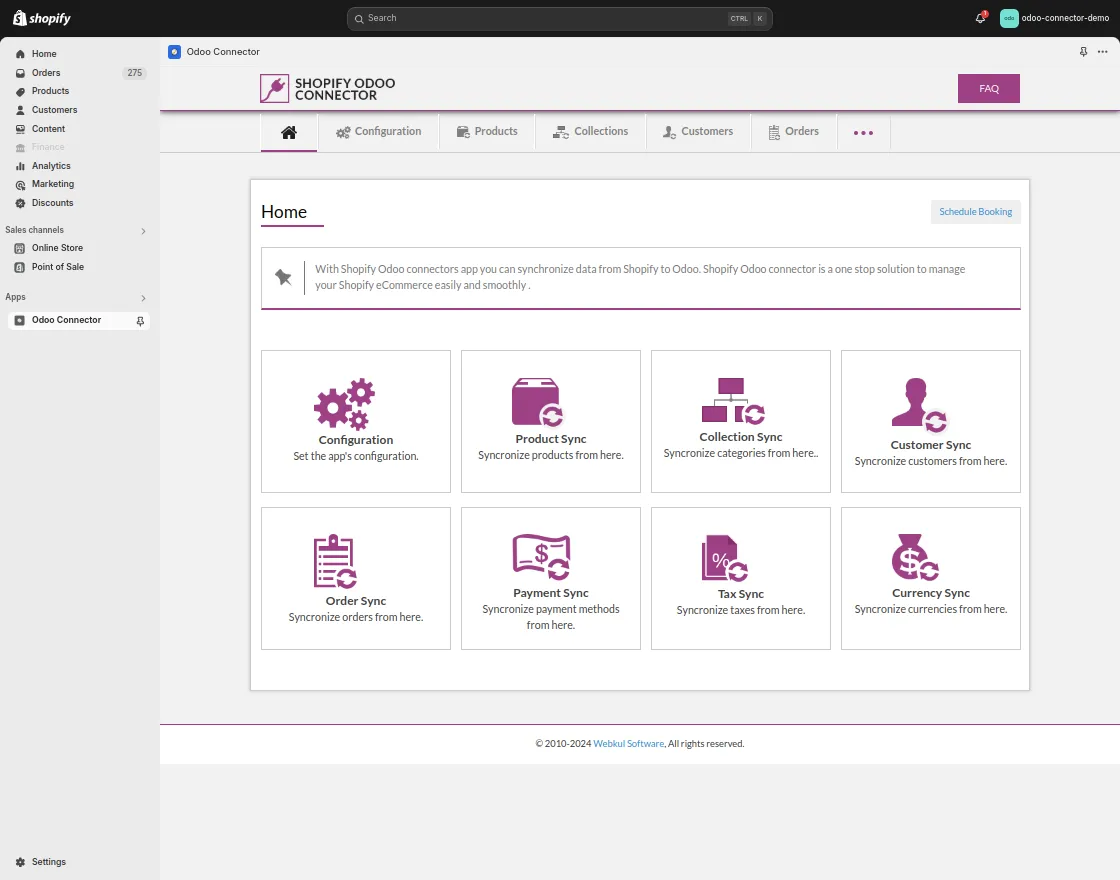Click the notifications bell icon

tap(978, 17)
